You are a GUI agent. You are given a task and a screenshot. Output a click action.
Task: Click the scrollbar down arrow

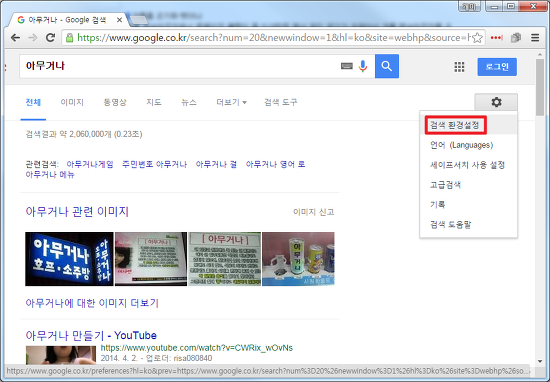click(540, 361)
